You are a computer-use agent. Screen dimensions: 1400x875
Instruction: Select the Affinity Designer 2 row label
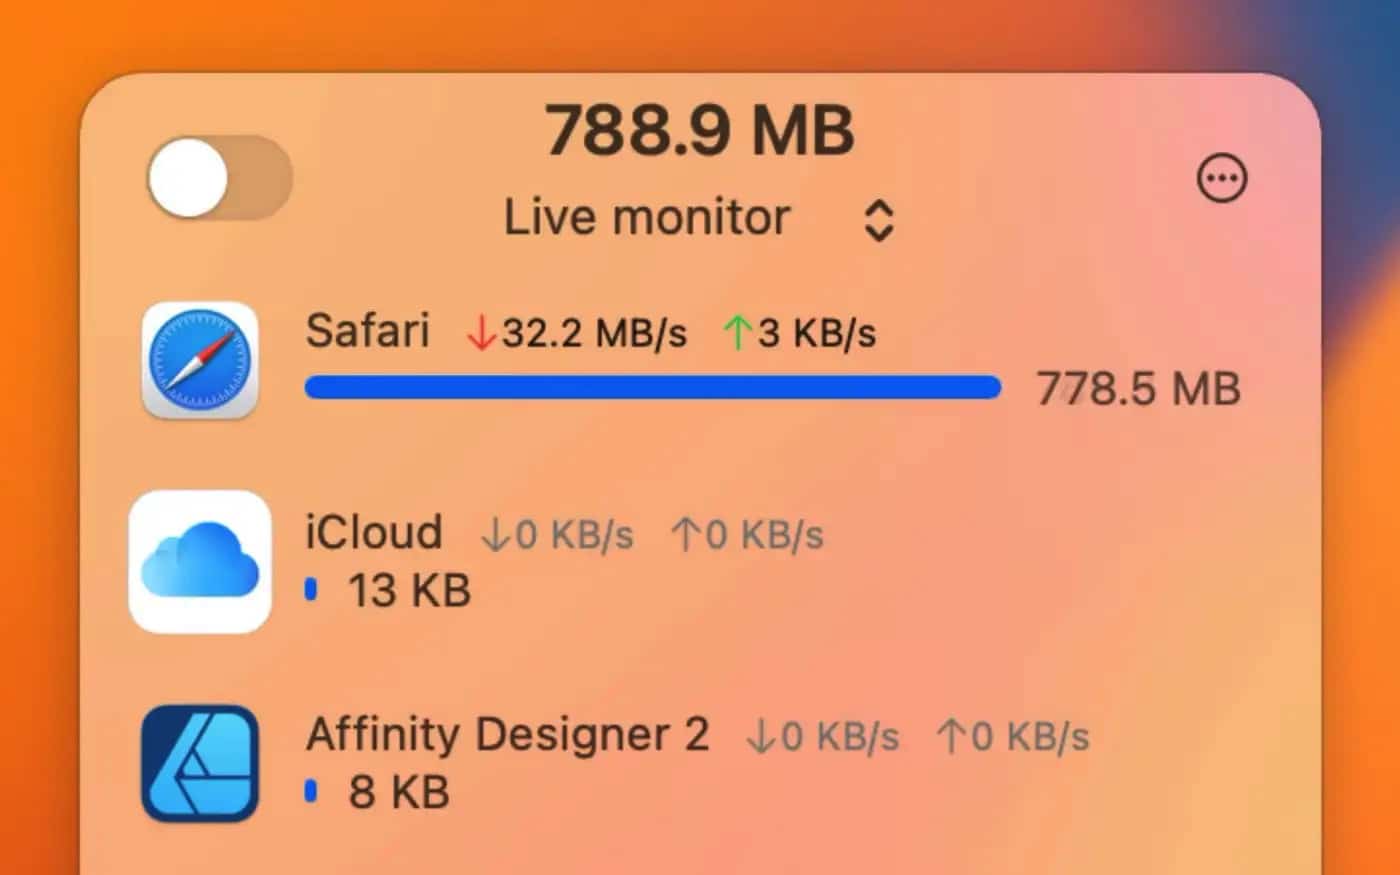click(507, 735)
